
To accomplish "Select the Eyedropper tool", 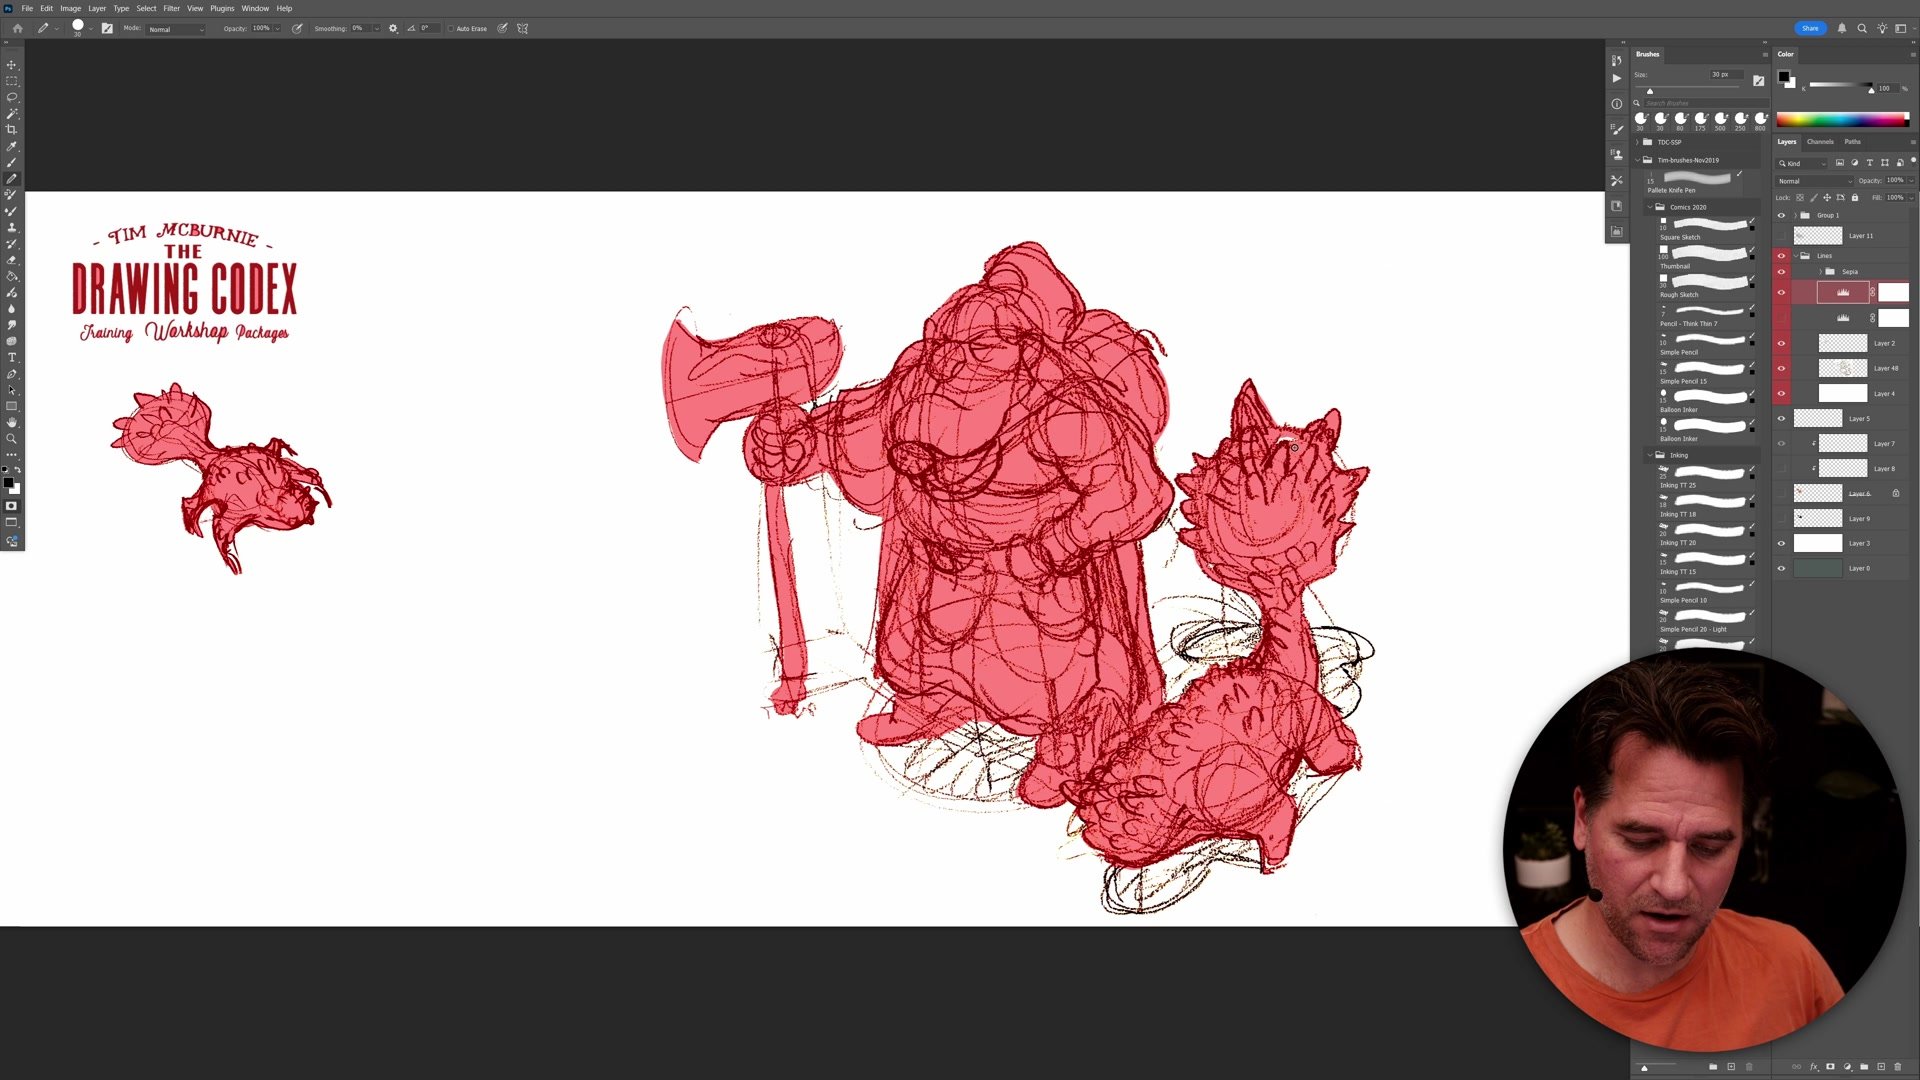I will (x=12, y=146).
